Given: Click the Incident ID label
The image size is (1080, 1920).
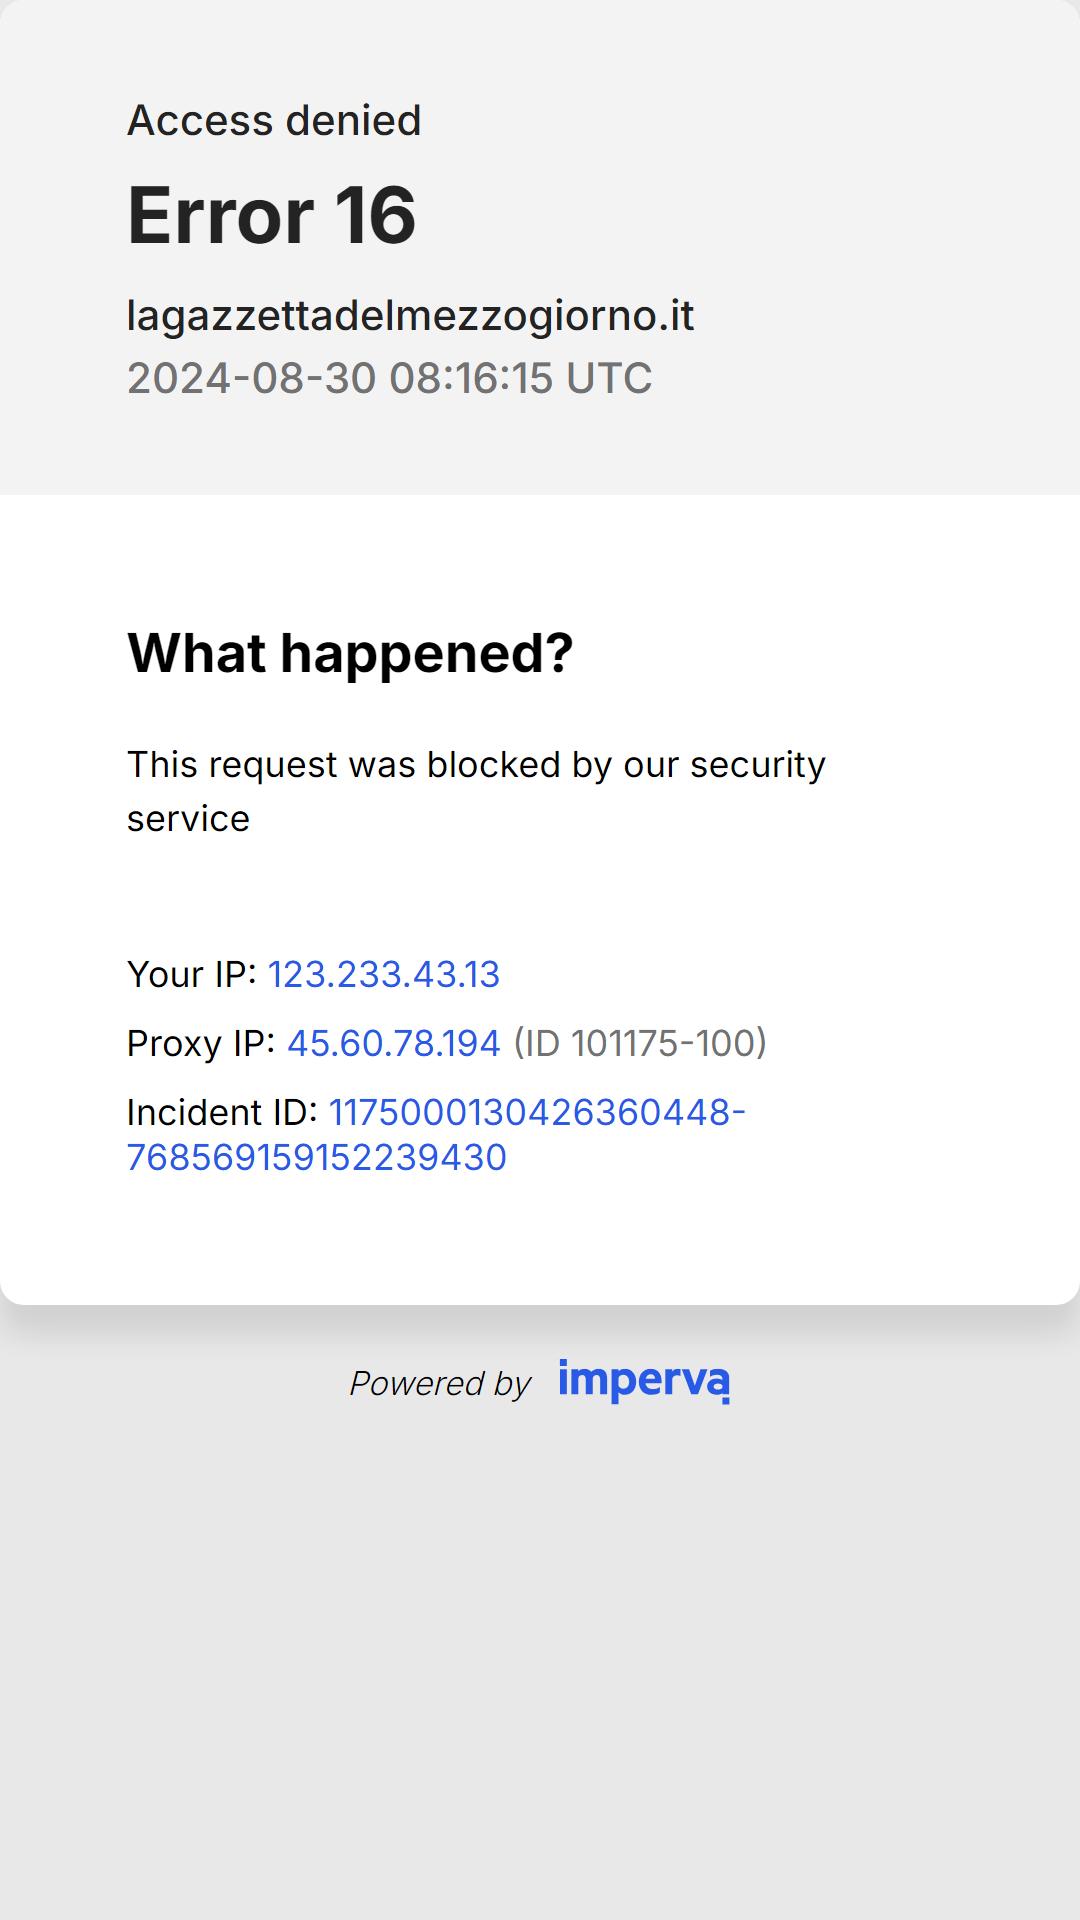Looking at the screenshot, I should (222, 1112).
